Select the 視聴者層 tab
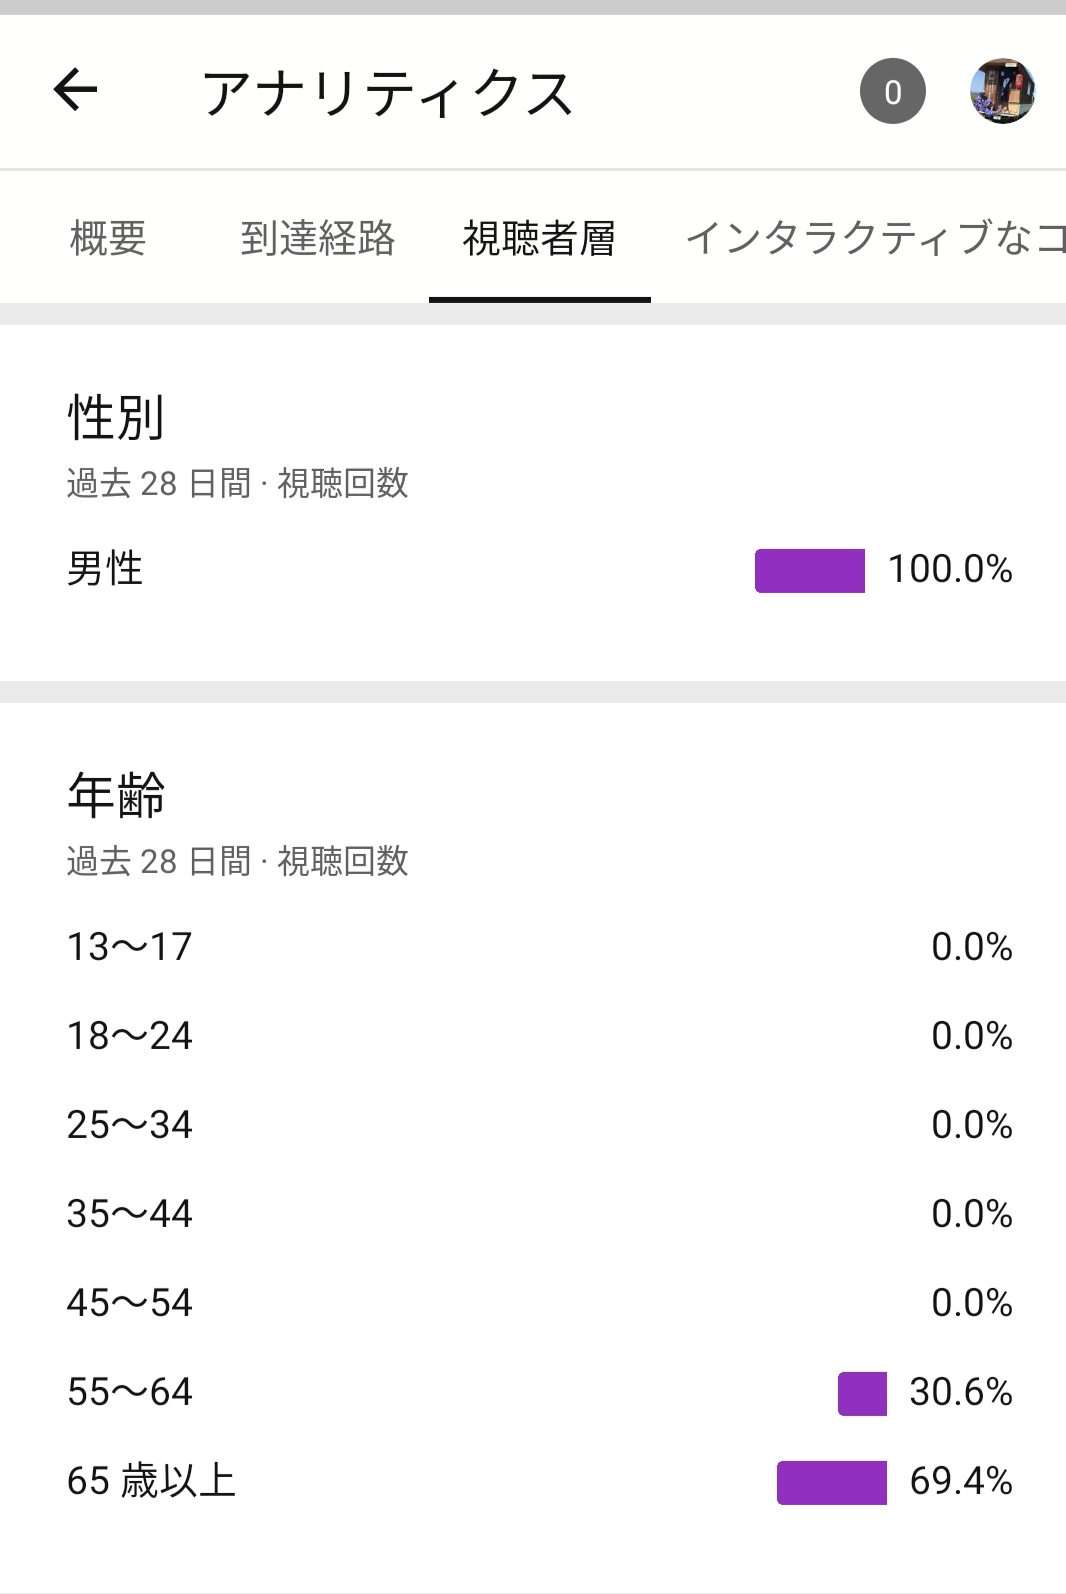Viewport: 1066px width, 1594px height. coord(539,239)
